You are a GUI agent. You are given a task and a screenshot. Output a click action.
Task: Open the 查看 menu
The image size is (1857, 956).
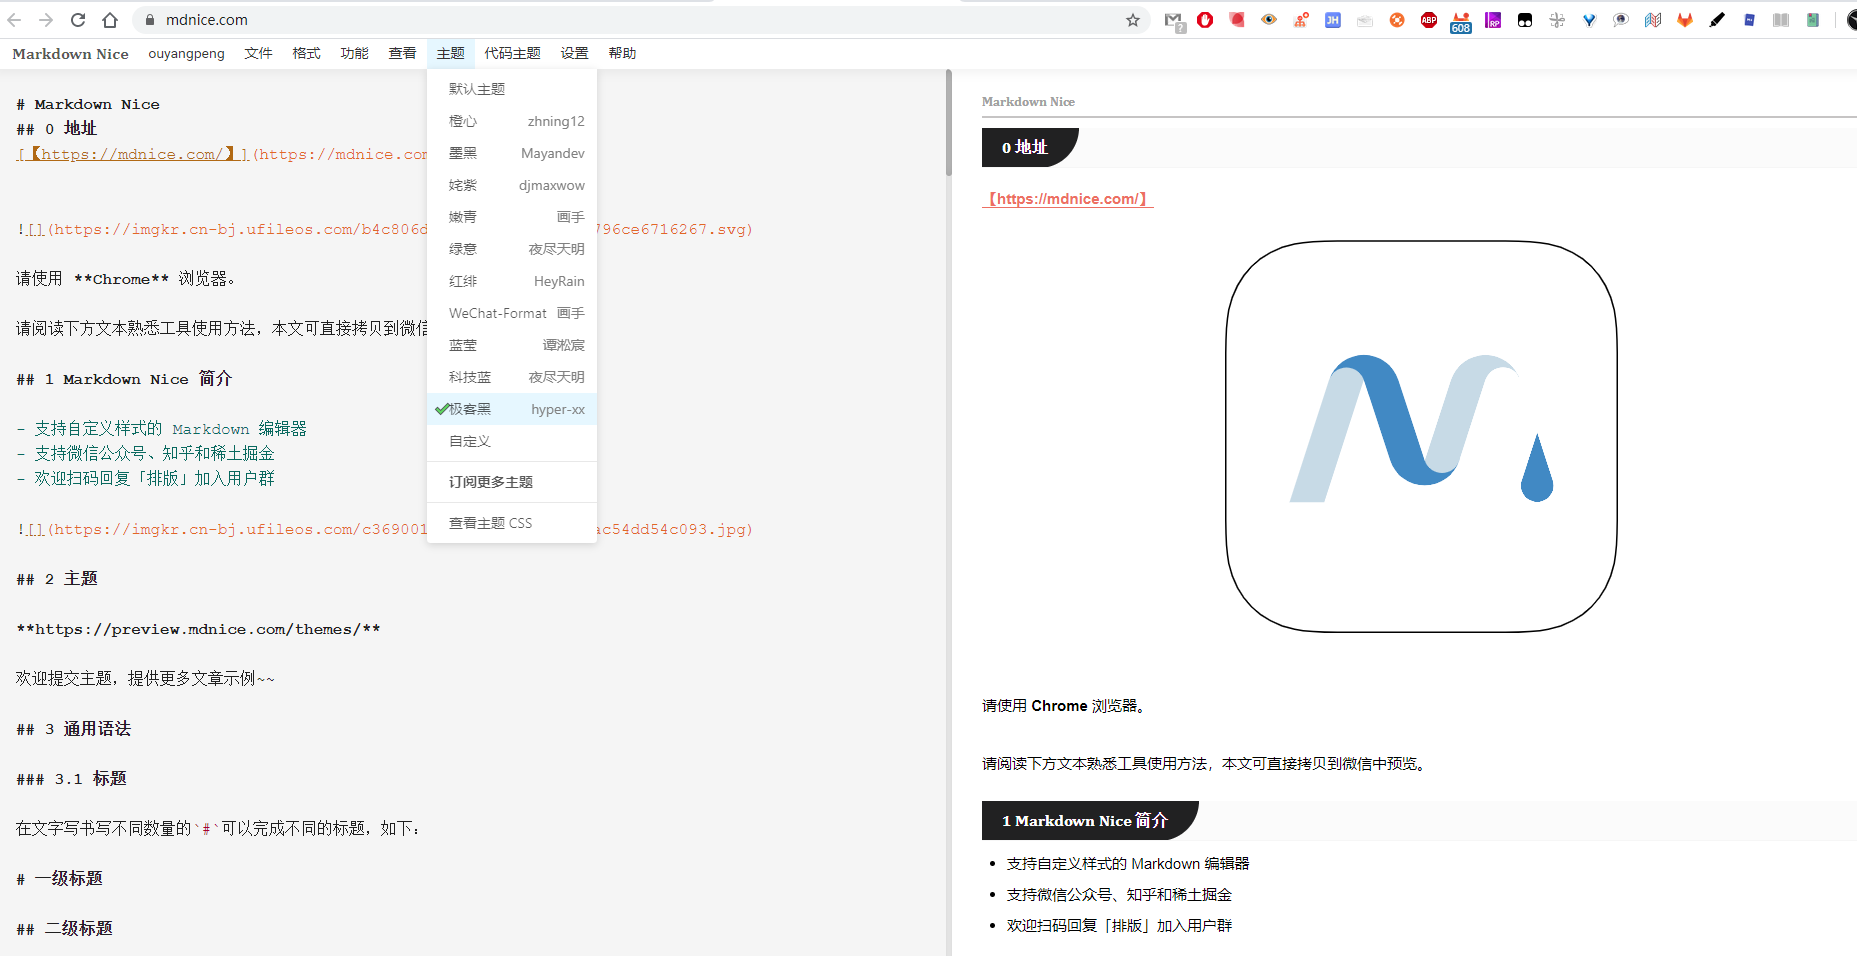402,53
